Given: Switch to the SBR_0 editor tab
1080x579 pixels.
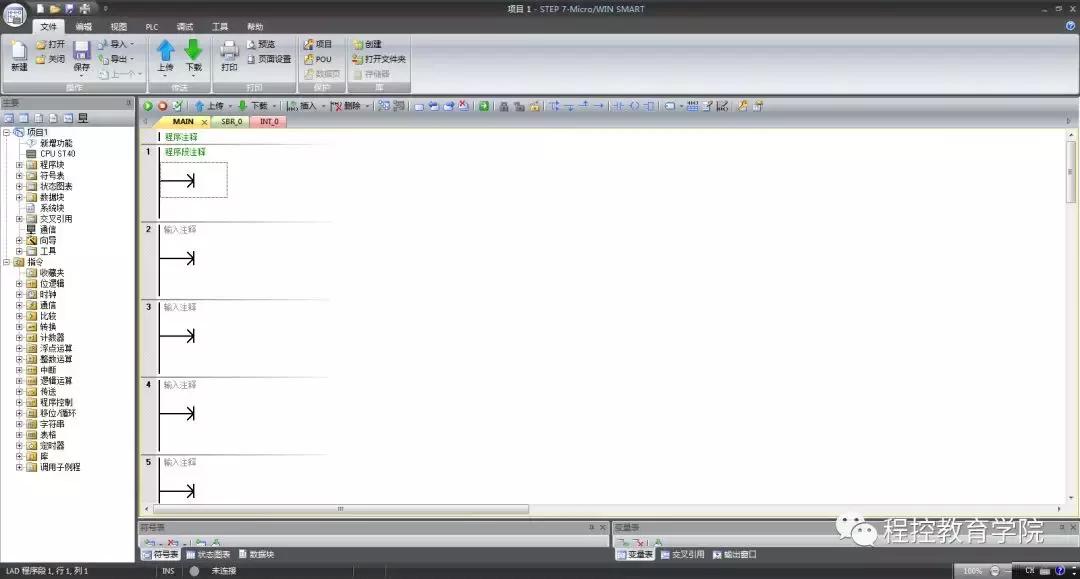Looking at the screenshot, I should 231,122.
